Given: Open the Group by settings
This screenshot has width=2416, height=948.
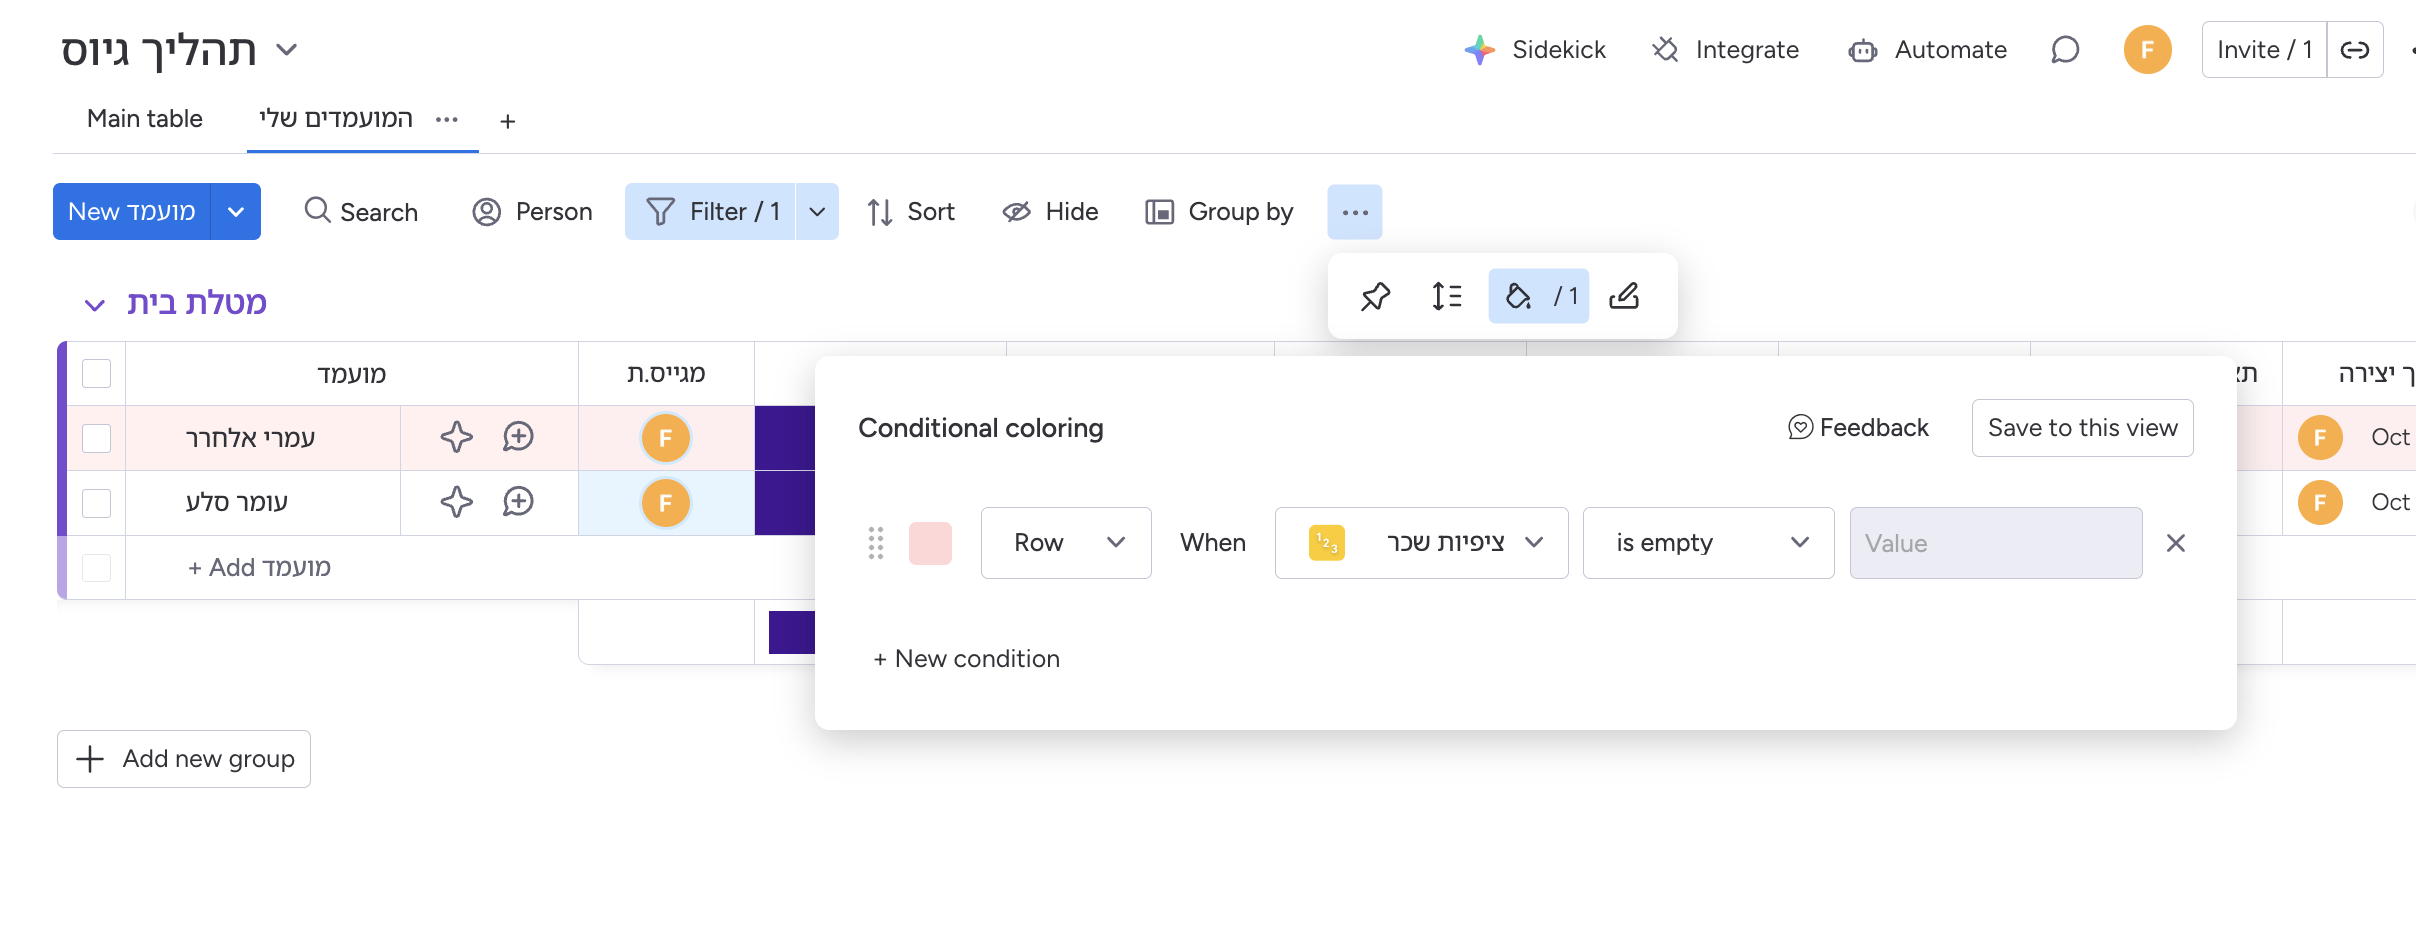Looking at the screenshot, I should click(1218, 211).
